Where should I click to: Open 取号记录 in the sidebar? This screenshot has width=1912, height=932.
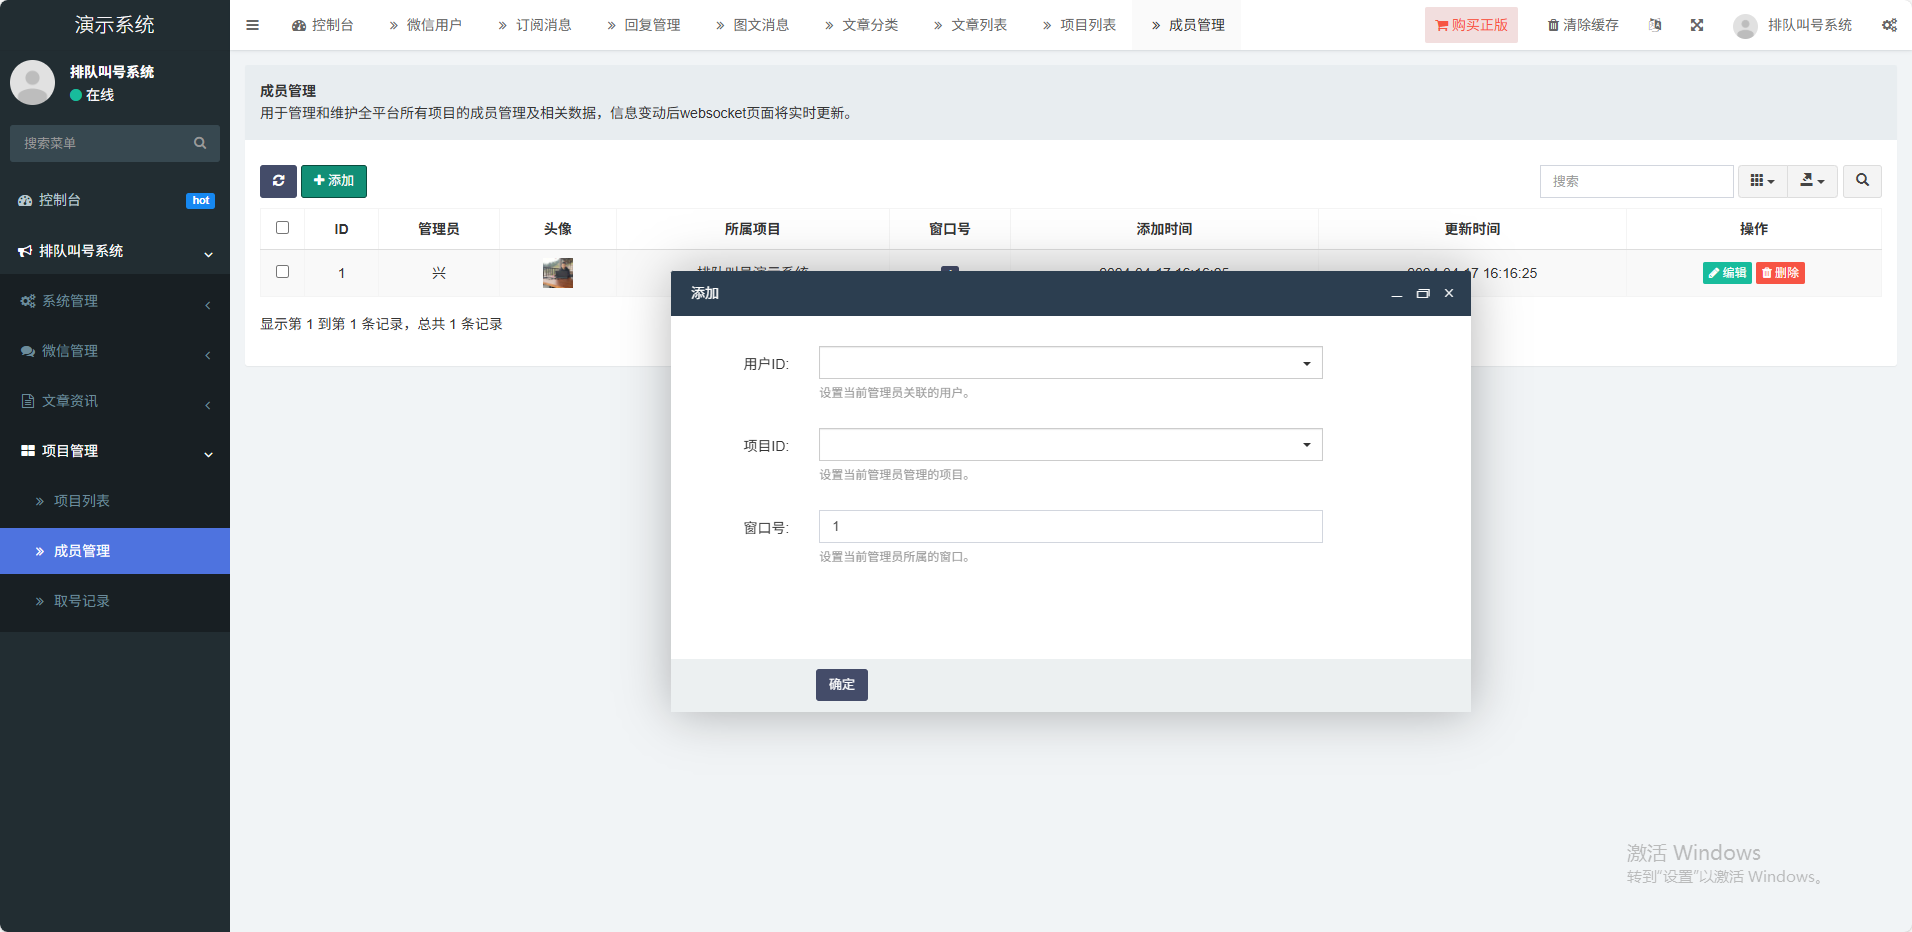82,601
